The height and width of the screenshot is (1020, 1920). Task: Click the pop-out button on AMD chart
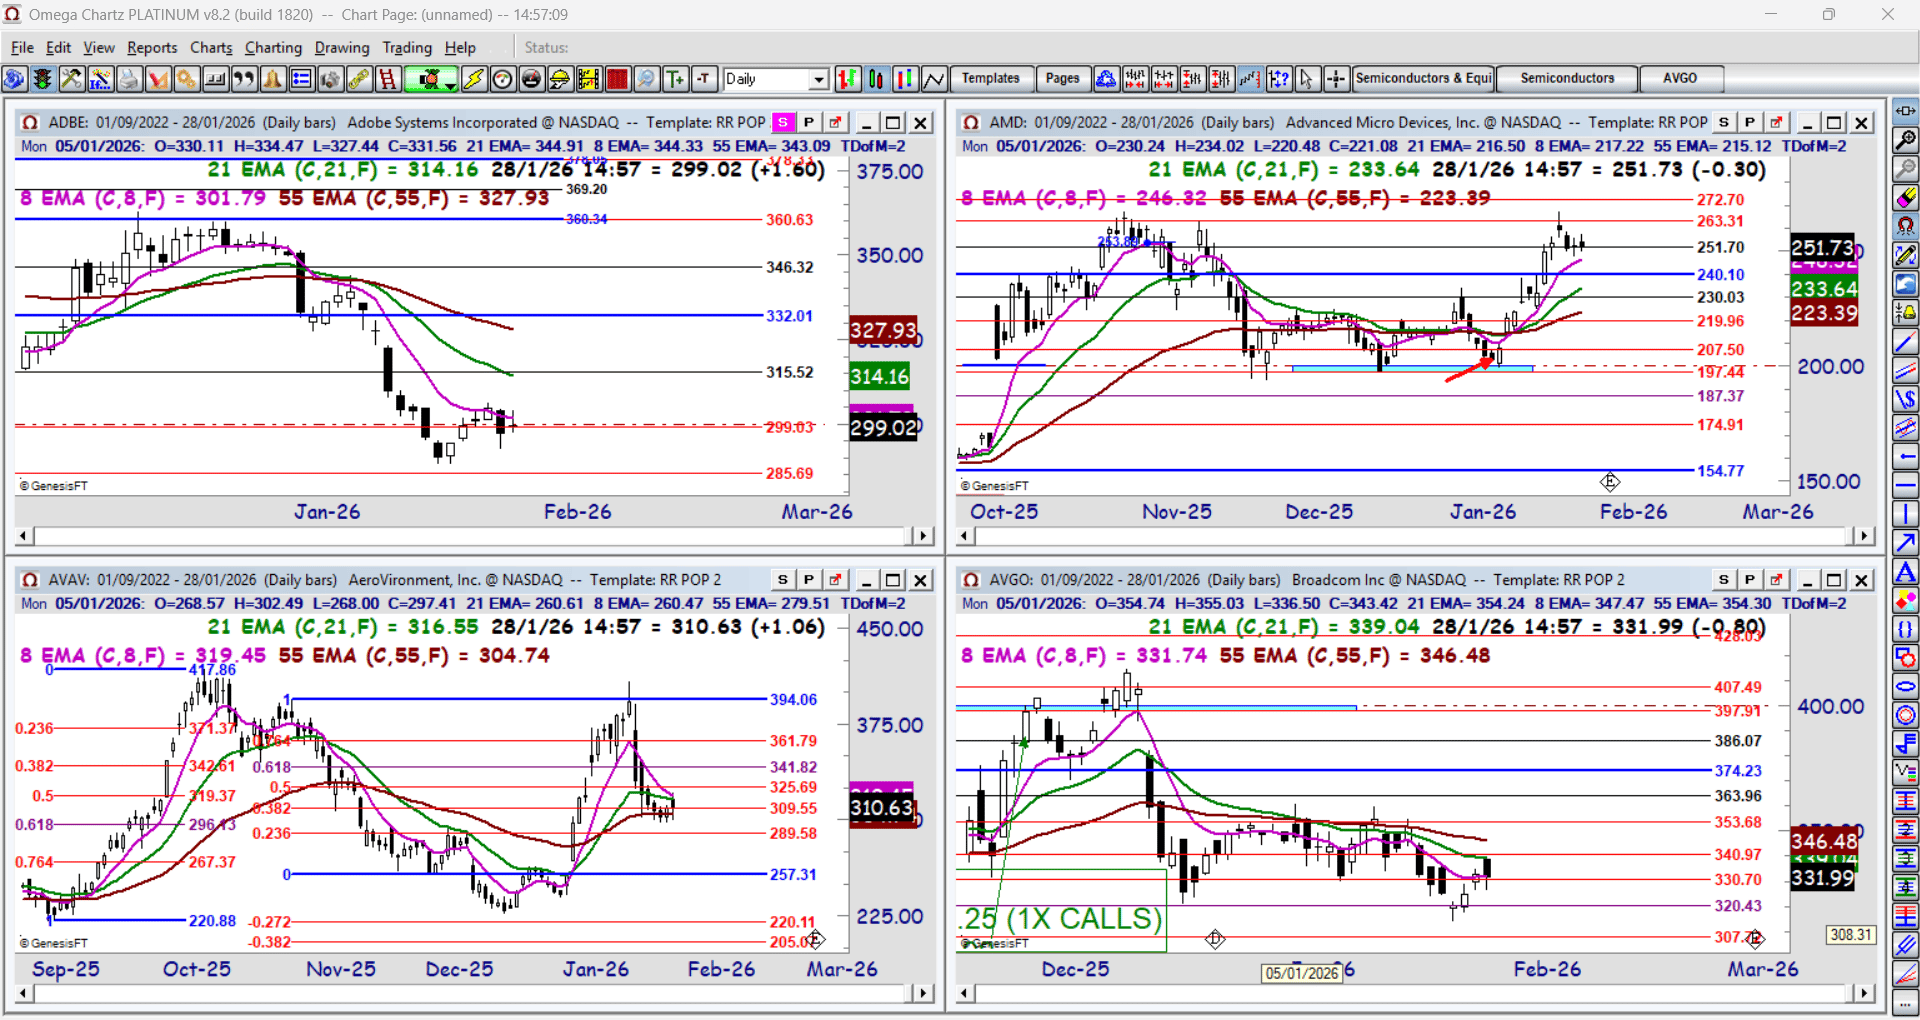(1776, 122)
